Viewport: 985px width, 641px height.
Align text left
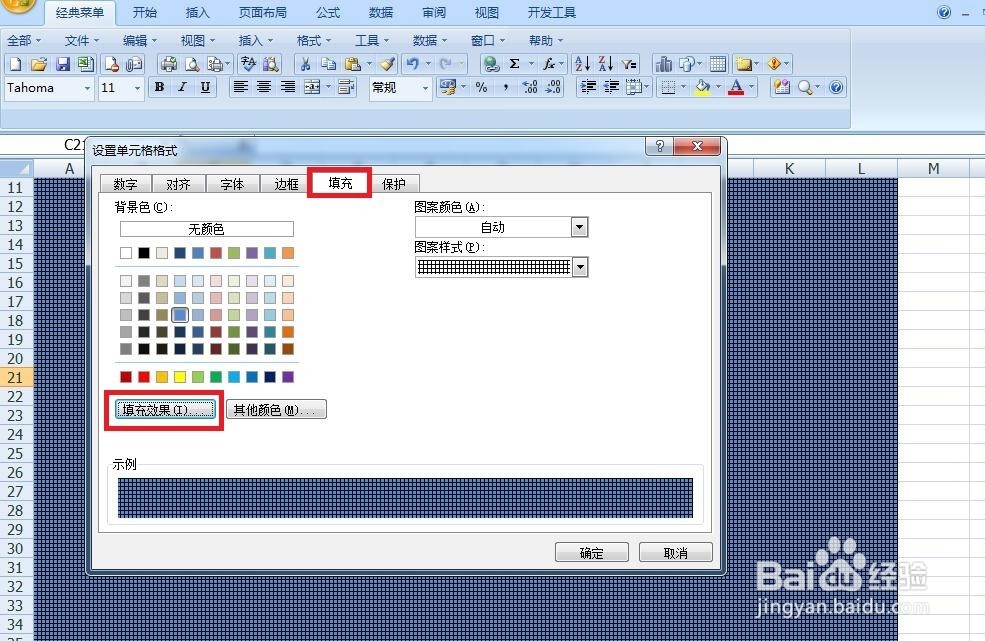[241, 87]
